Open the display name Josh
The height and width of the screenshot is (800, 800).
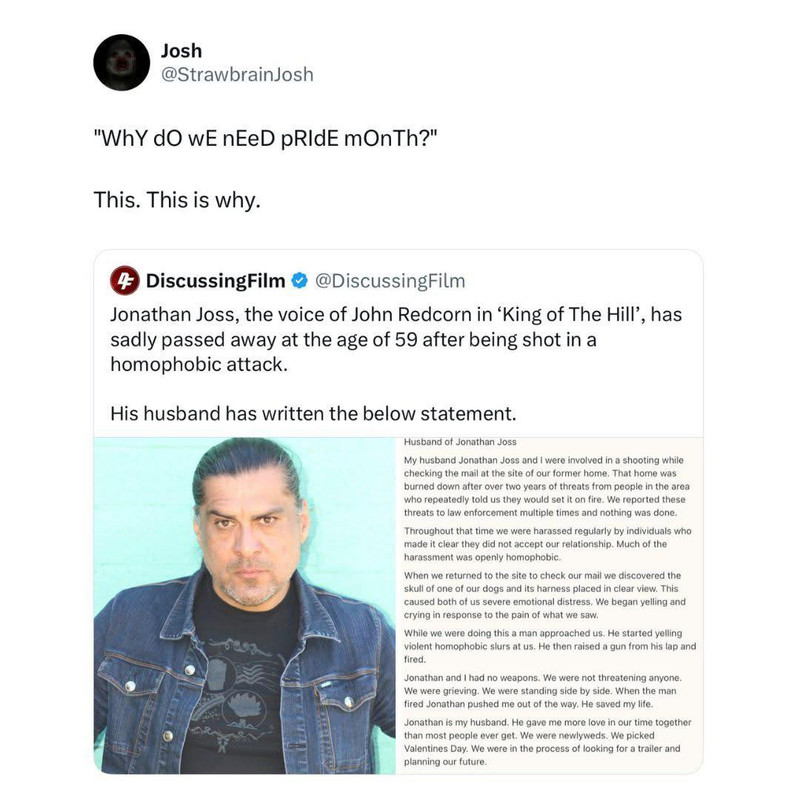pos(182,51)
